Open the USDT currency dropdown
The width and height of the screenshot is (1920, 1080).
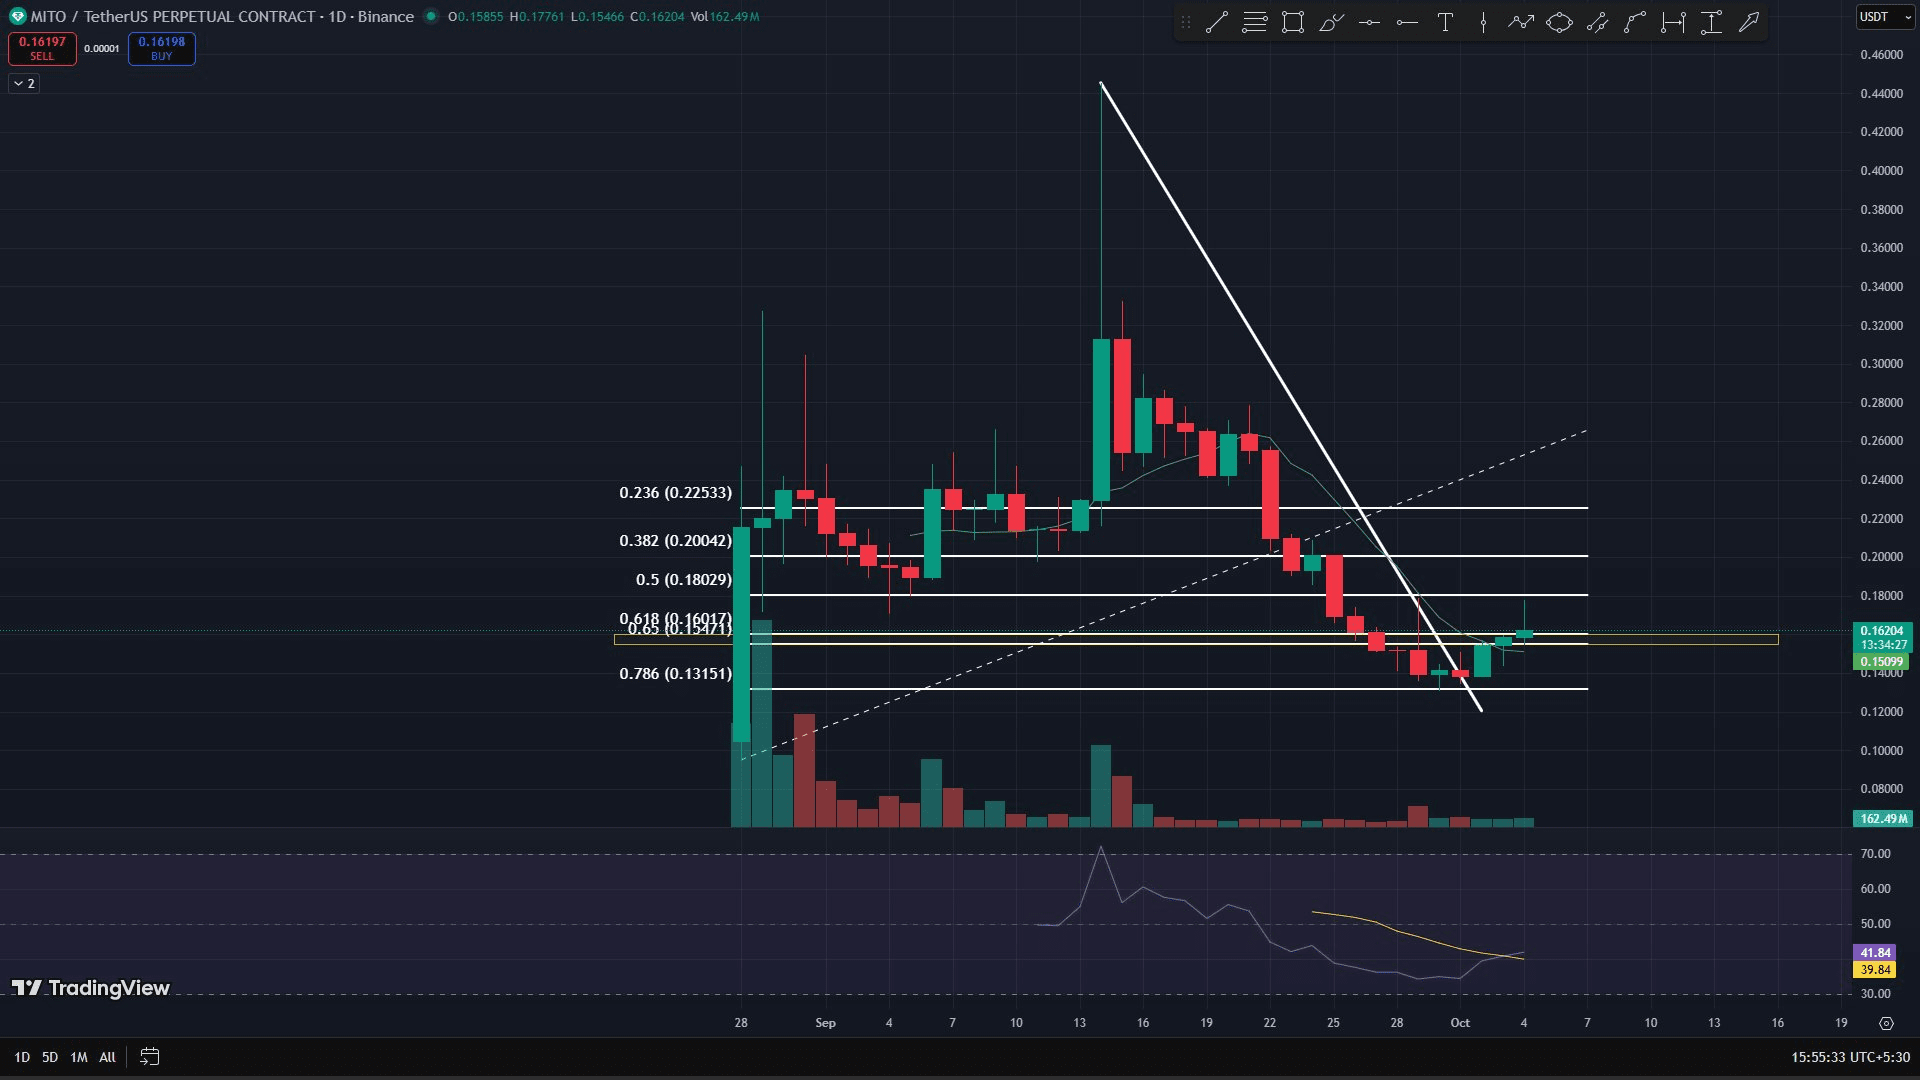point(1884,17)
